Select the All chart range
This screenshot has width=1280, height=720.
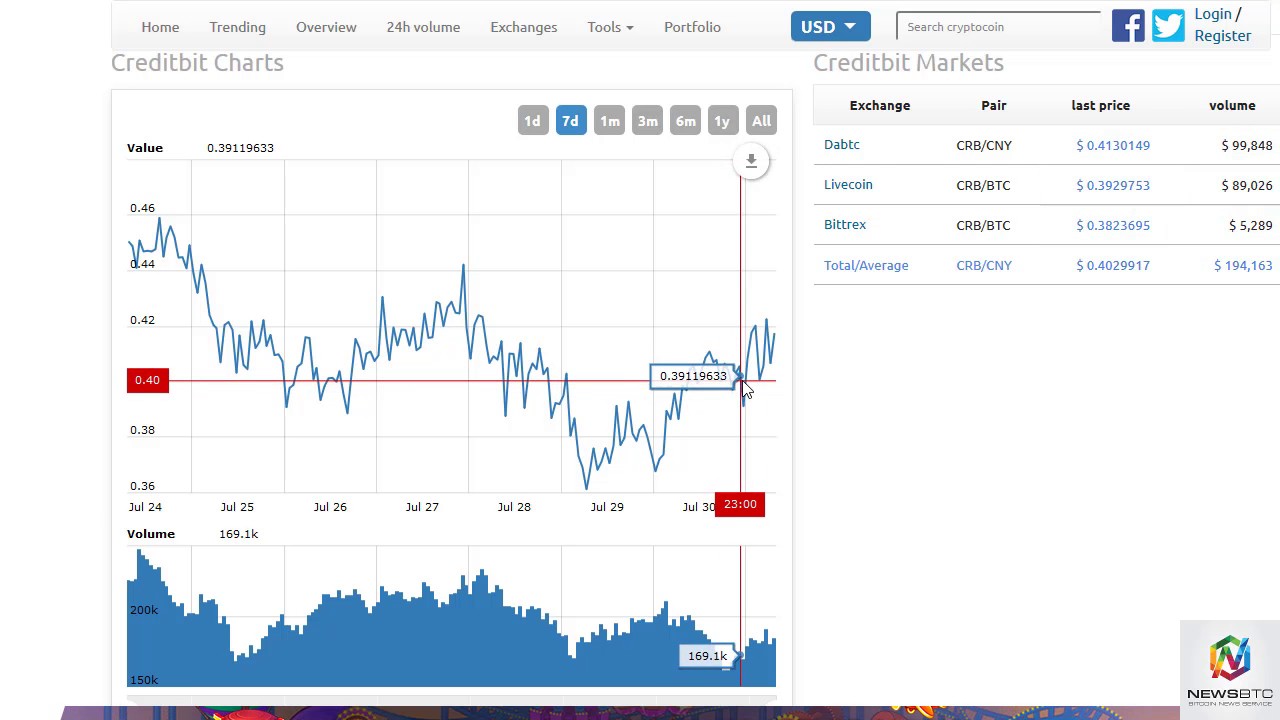tap(761, 121)
